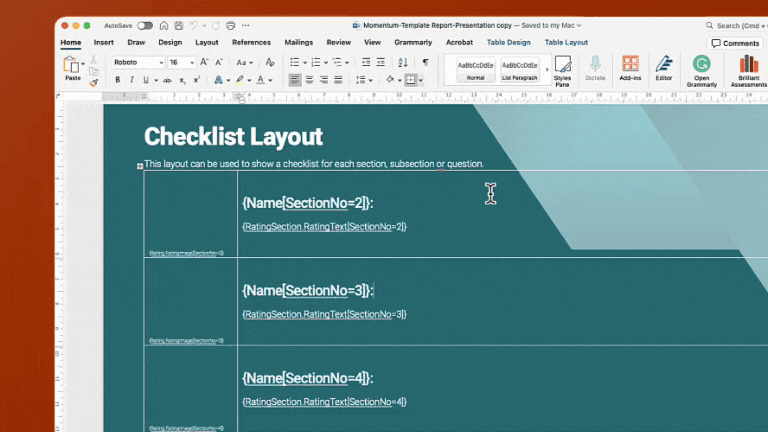Open the References tab
This screenshot has width=768, height=432.
(251, 43)
